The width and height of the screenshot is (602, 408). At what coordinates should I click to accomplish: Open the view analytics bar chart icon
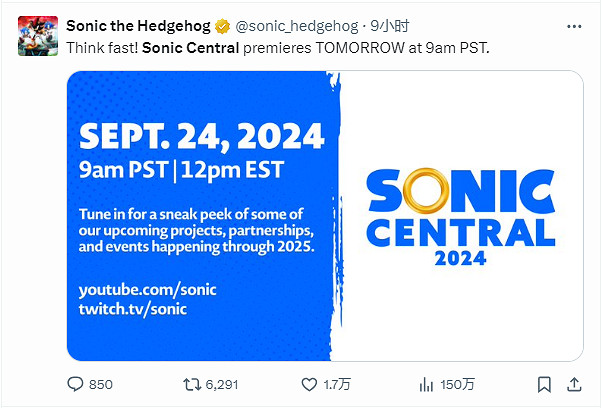(x=427, y=384)
